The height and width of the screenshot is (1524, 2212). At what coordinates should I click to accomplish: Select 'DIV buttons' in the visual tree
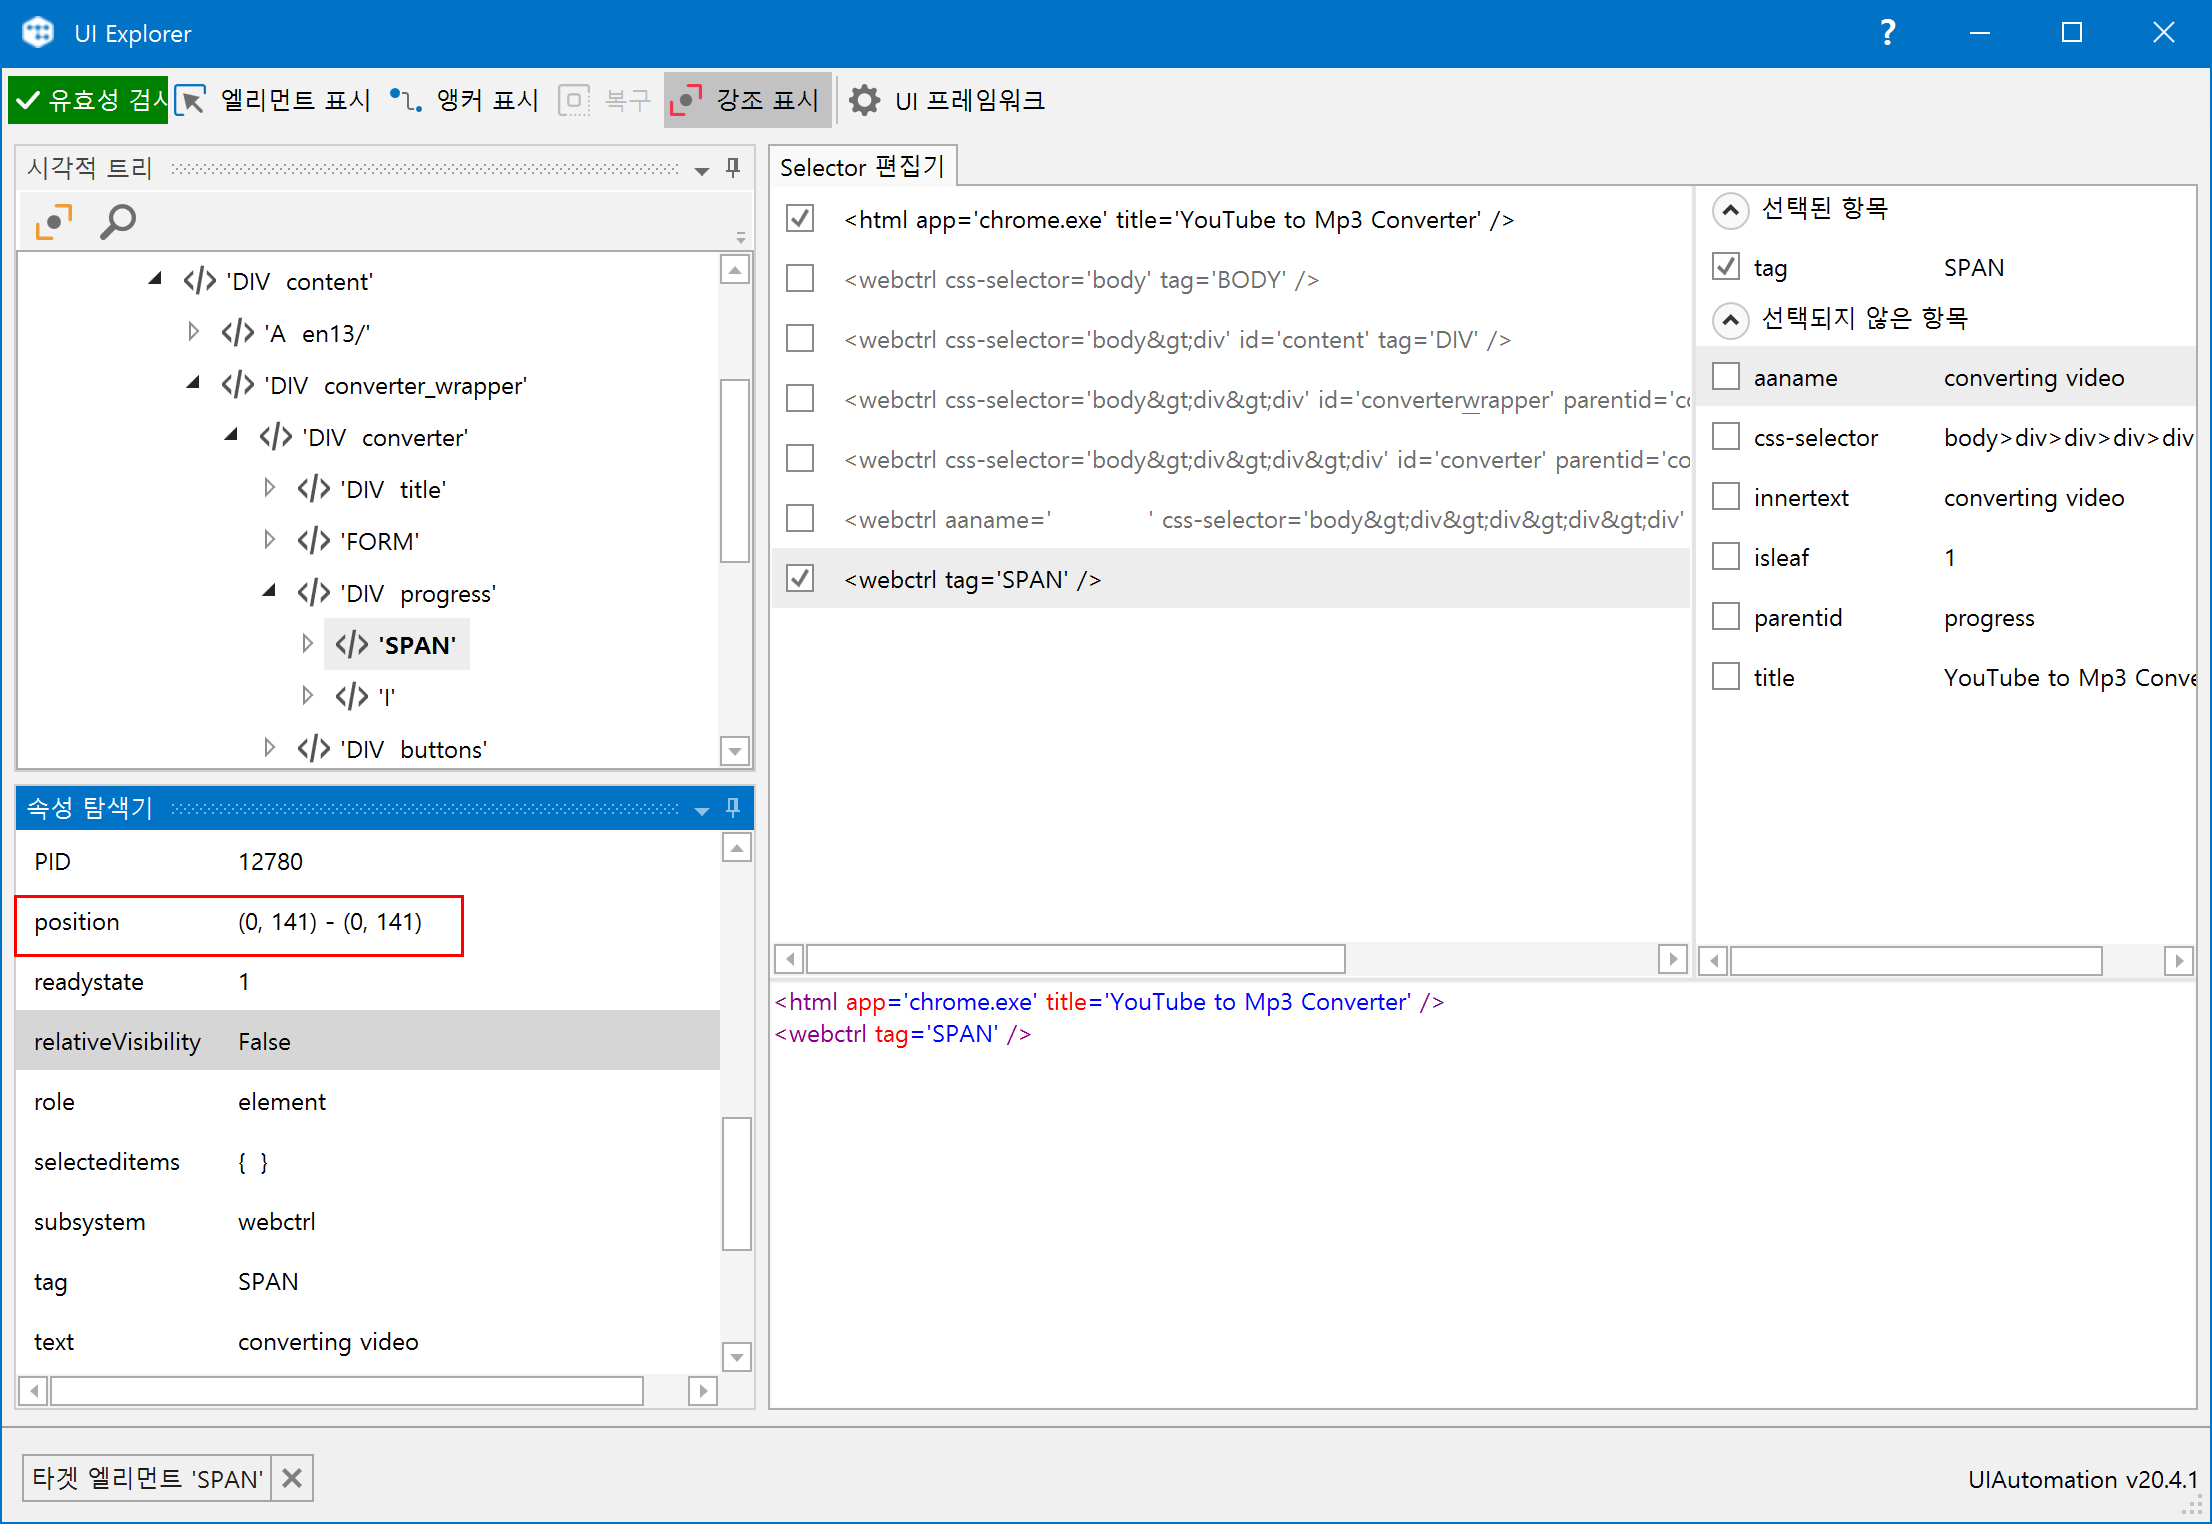(413, 749)
